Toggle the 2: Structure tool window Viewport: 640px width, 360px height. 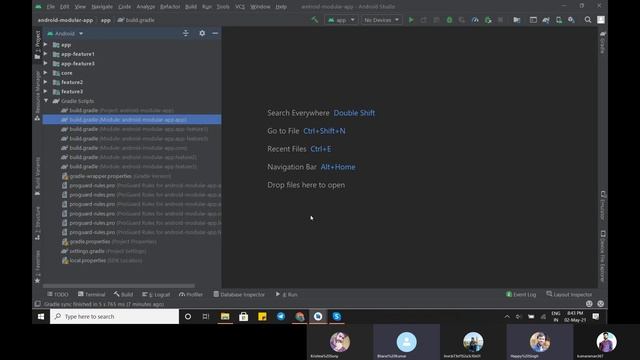coord(38,223)
